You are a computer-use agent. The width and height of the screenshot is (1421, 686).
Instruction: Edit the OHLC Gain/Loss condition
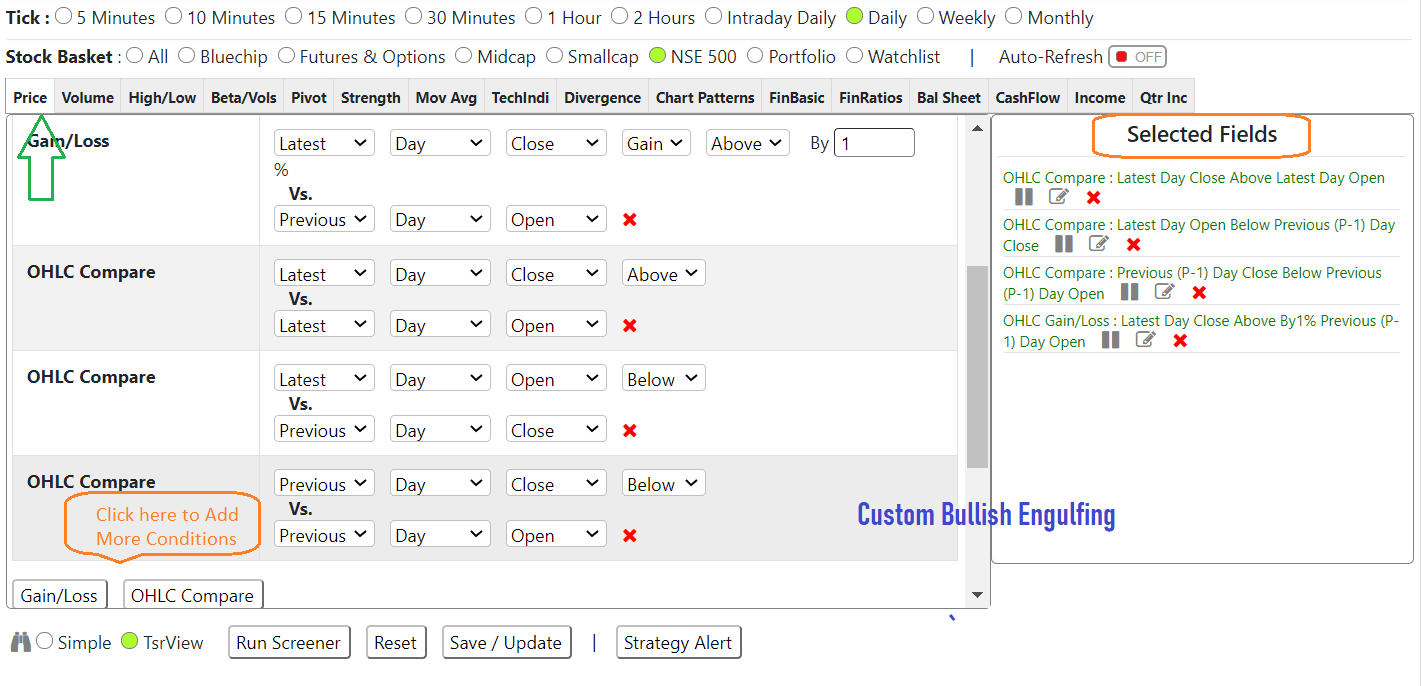[x=1146, y=340]
